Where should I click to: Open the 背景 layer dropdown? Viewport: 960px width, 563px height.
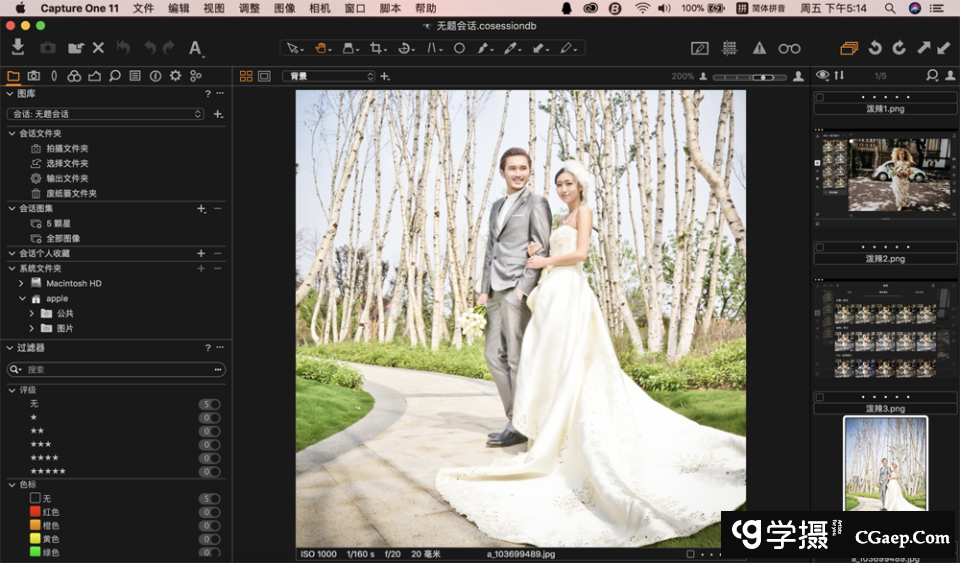pos(328,76)
